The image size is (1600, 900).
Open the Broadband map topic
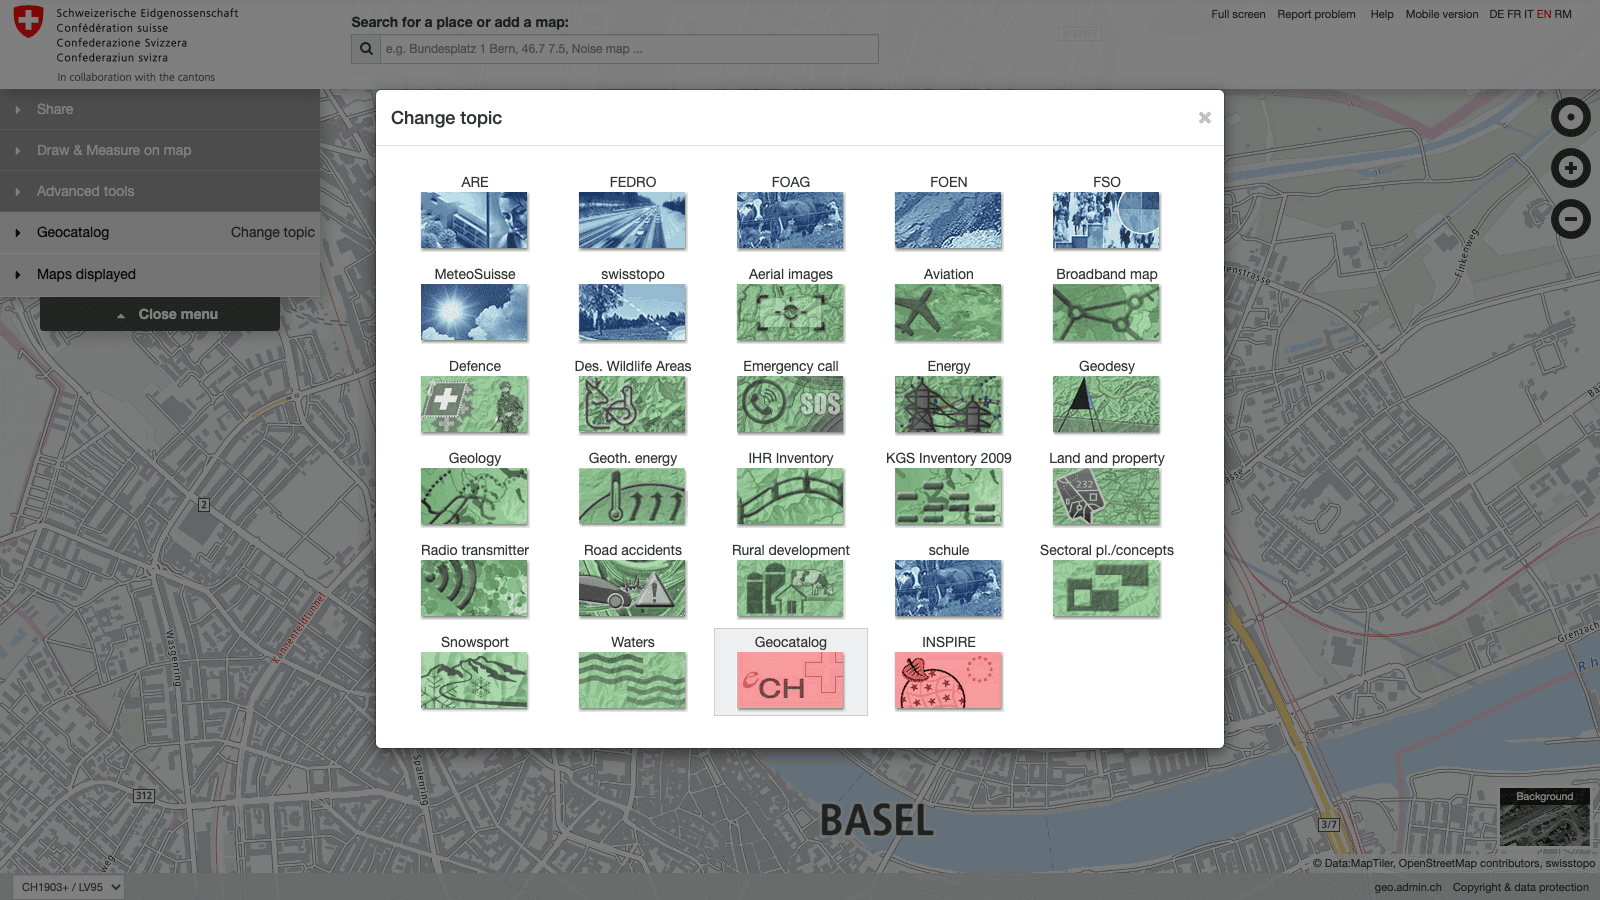1106,312
